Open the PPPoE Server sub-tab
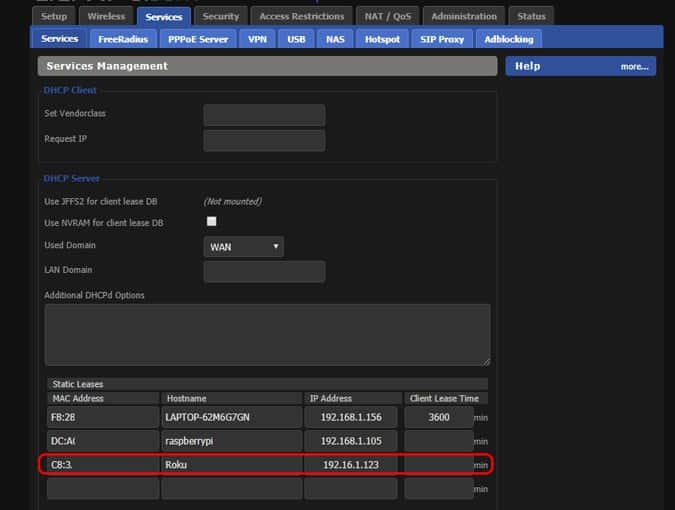Screen dimensions: 675x510 click(196, 39)
